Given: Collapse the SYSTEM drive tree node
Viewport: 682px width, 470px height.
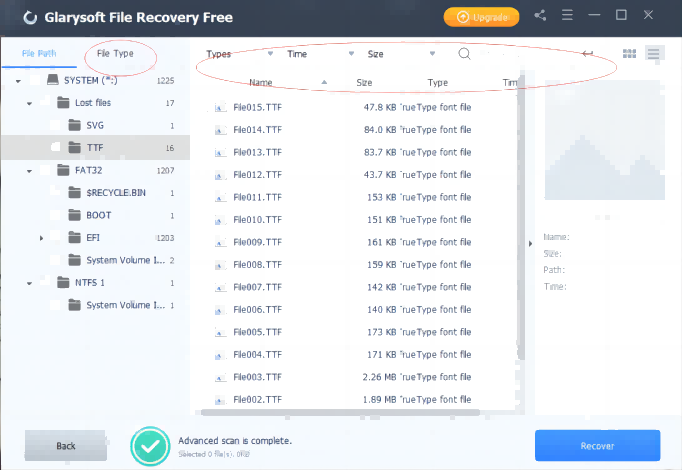Looking at the screenshot, I should click(x=18, y=81).
